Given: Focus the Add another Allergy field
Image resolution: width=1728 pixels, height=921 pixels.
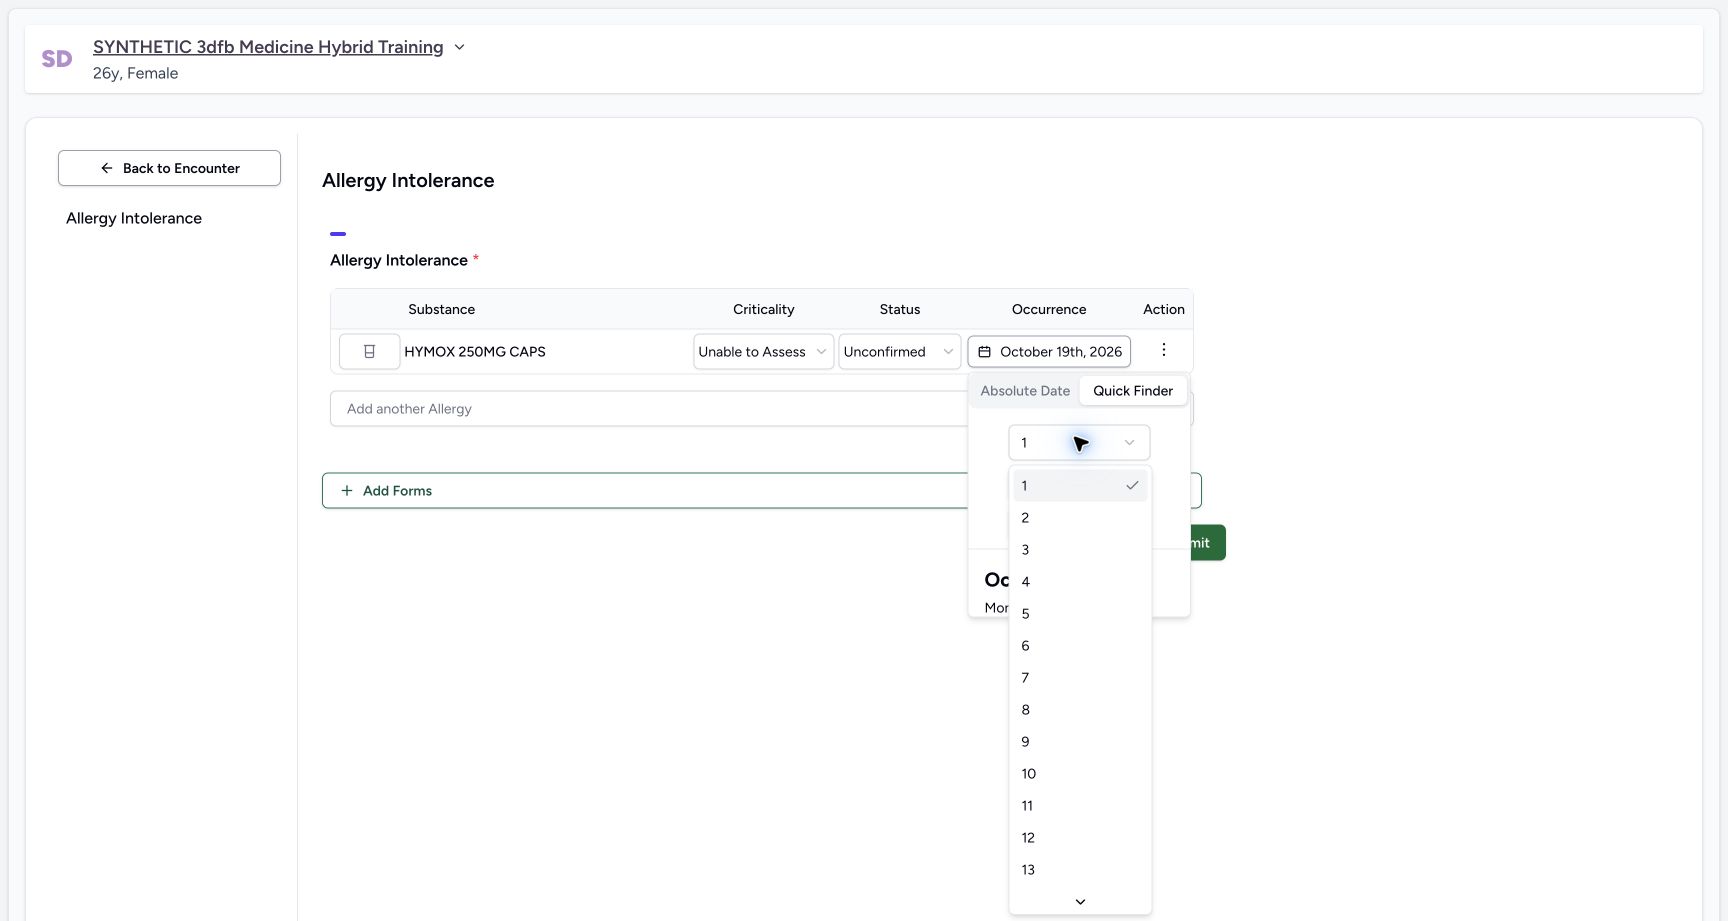Looking at the screenshot, I should [x=648, y=409].
